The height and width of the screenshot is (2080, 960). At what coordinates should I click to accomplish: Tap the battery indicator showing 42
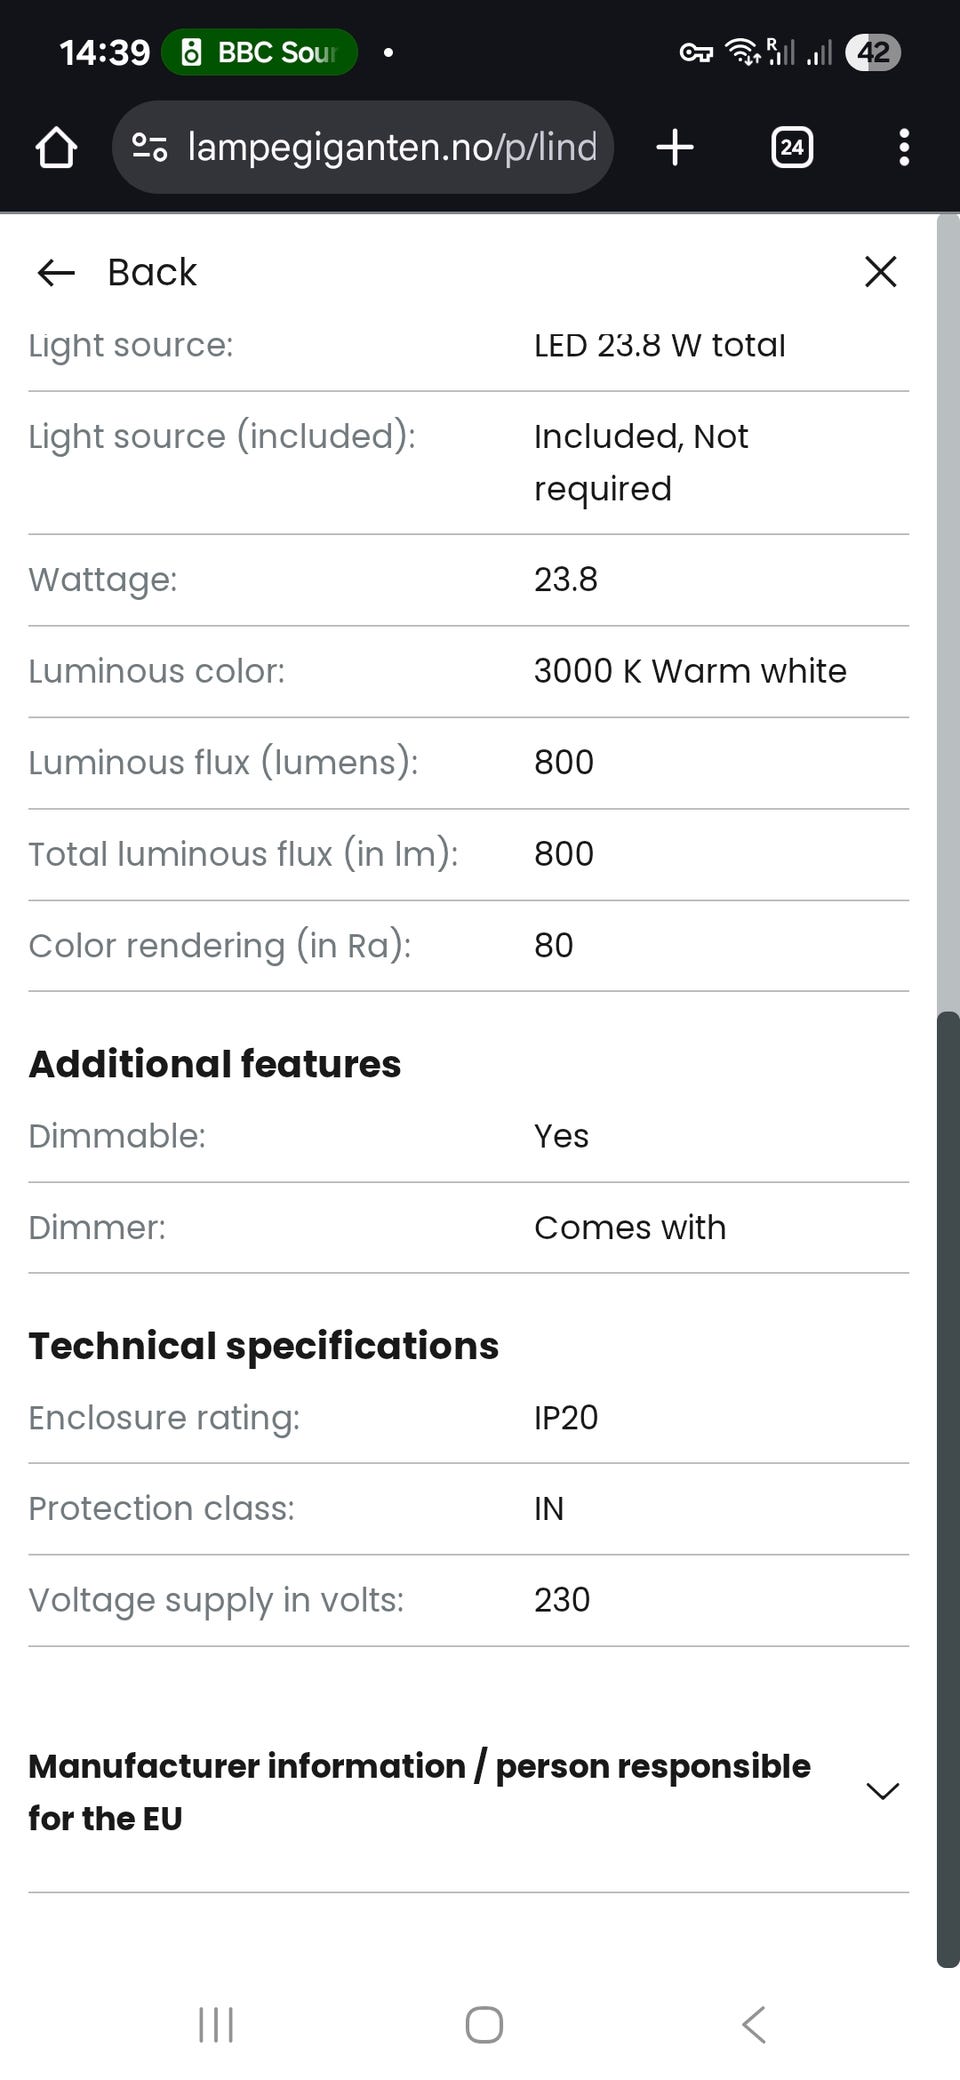tap(872, 52)
